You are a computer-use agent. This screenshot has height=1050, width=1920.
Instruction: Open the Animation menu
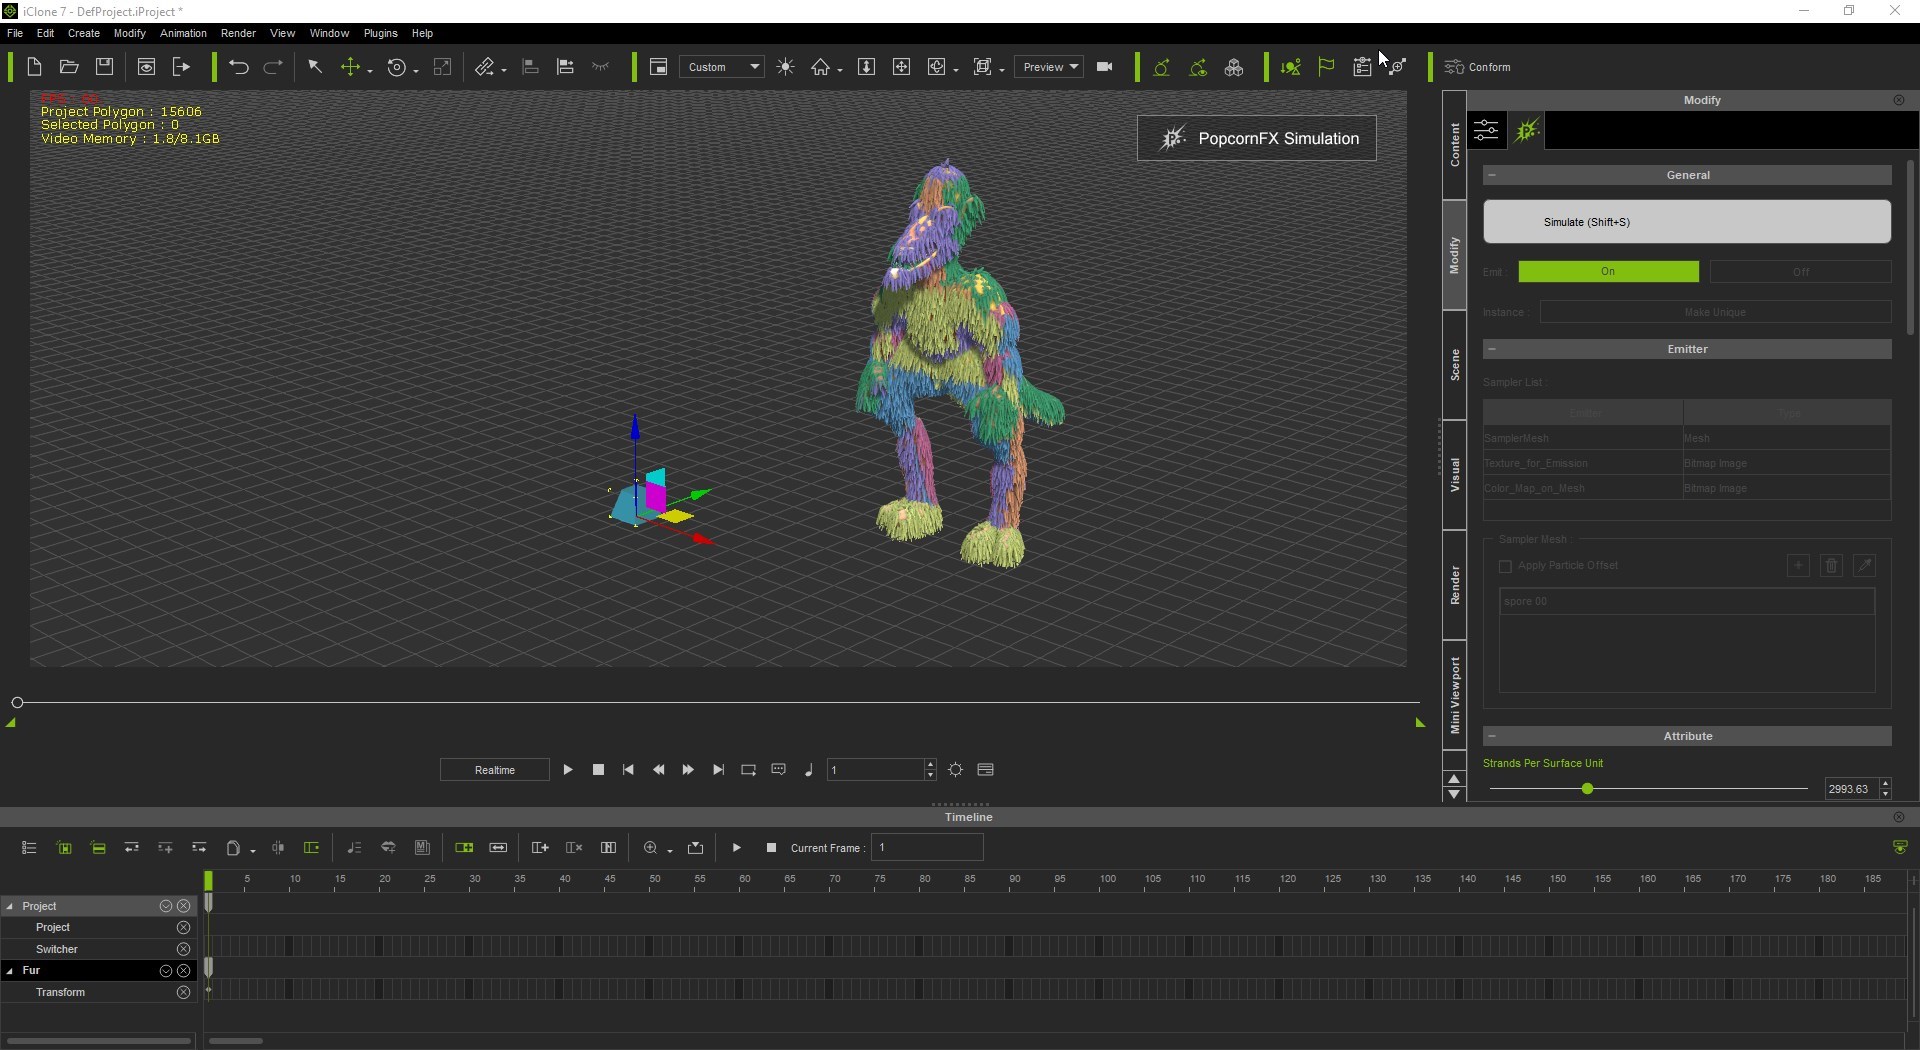(183, 33)
